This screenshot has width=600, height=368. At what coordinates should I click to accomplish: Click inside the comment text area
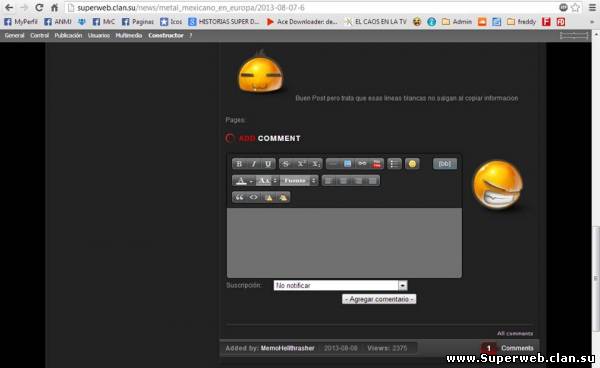tap(344, 243)
